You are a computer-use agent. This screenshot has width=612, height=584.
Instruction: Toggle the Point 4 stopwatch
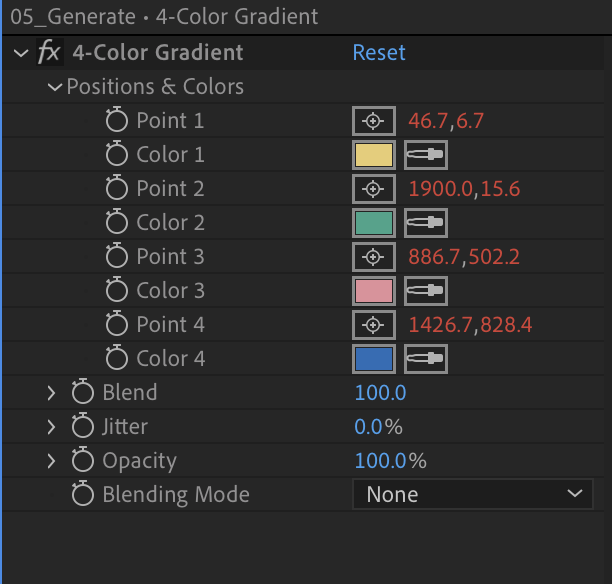tap(117, 323)
